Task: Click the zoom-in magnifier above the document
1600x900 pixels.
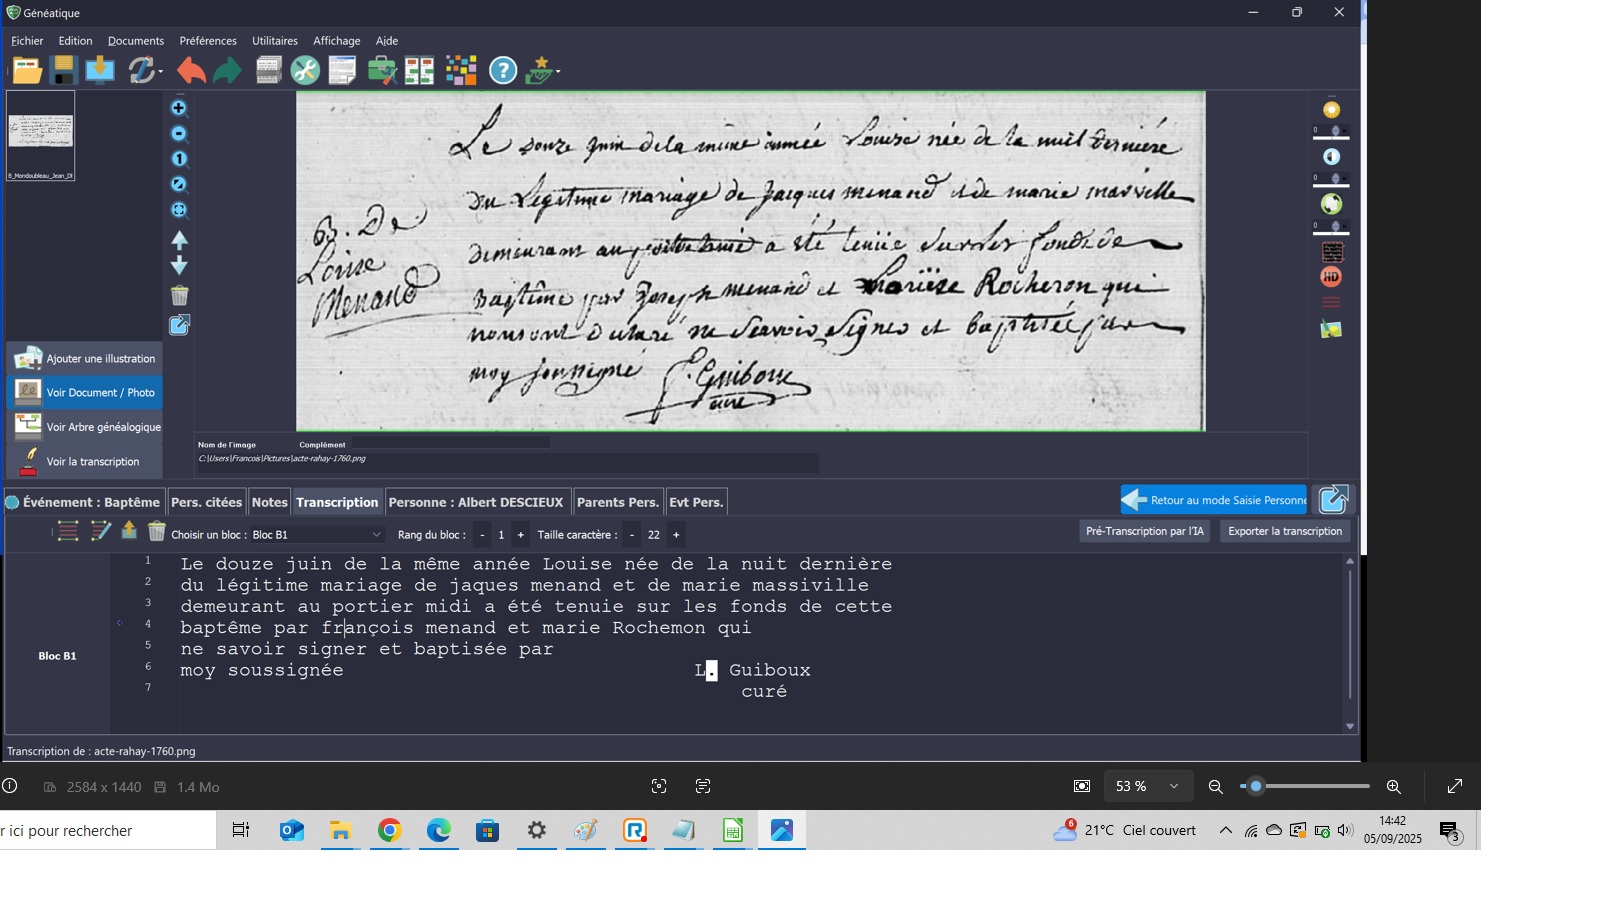Action: [179, 108]
